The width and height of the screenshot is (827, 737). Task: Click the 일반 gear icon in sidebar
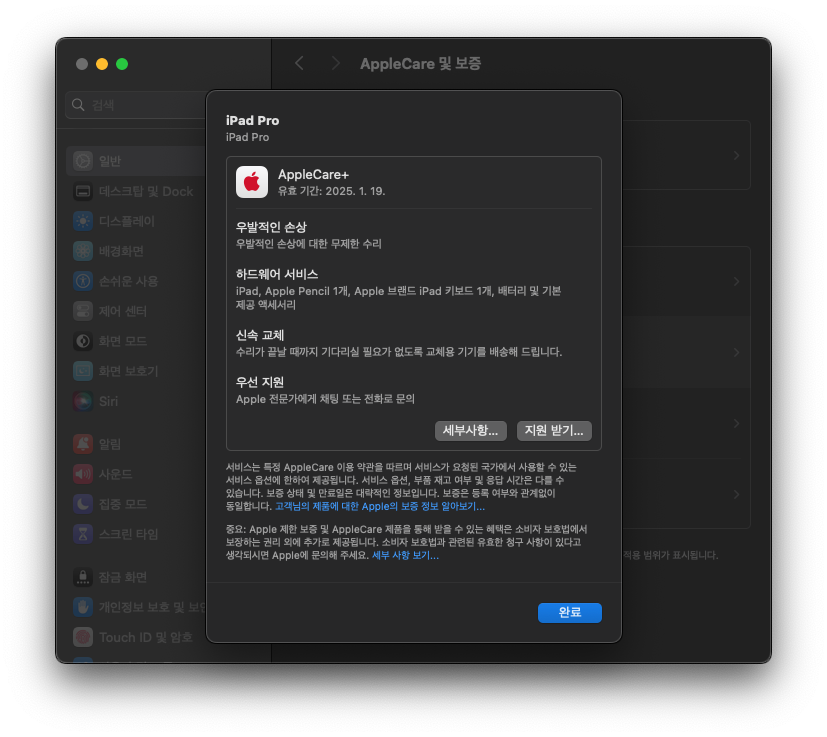pos(83,161)
